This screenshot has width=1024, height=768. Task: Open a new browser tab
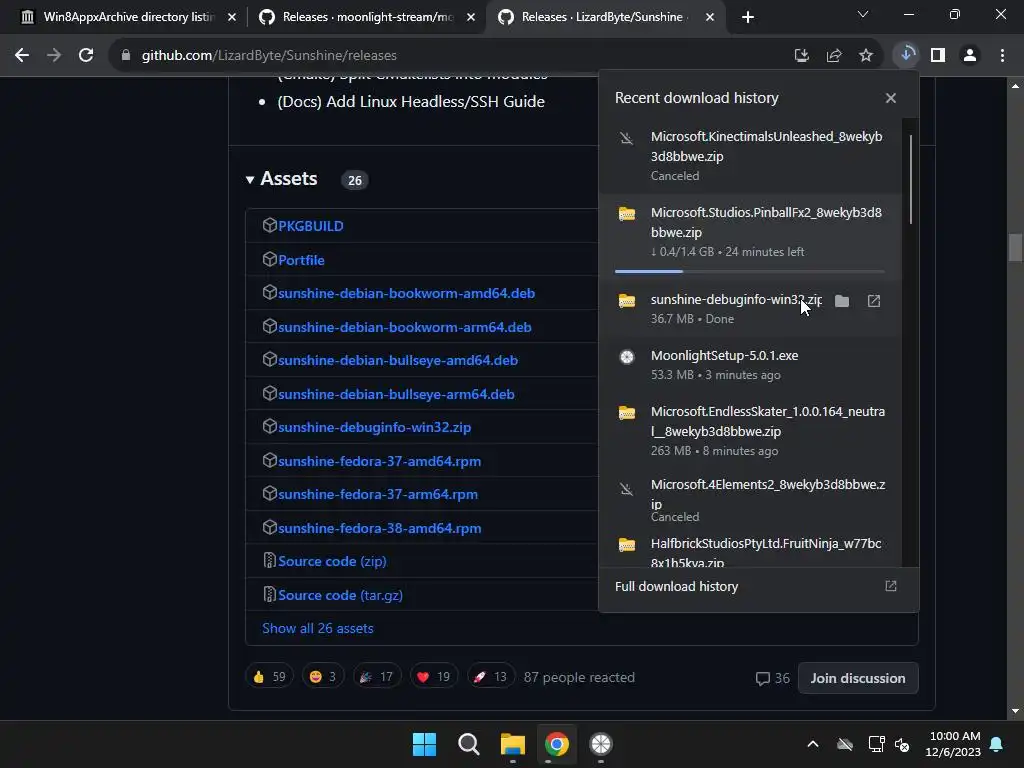tap(748, 18)
